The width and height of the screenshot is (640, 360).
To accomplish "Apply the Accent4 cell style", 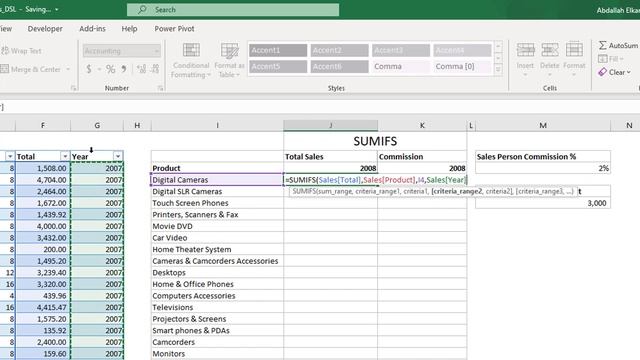I will pyautogui.click(x=462, y=51).
